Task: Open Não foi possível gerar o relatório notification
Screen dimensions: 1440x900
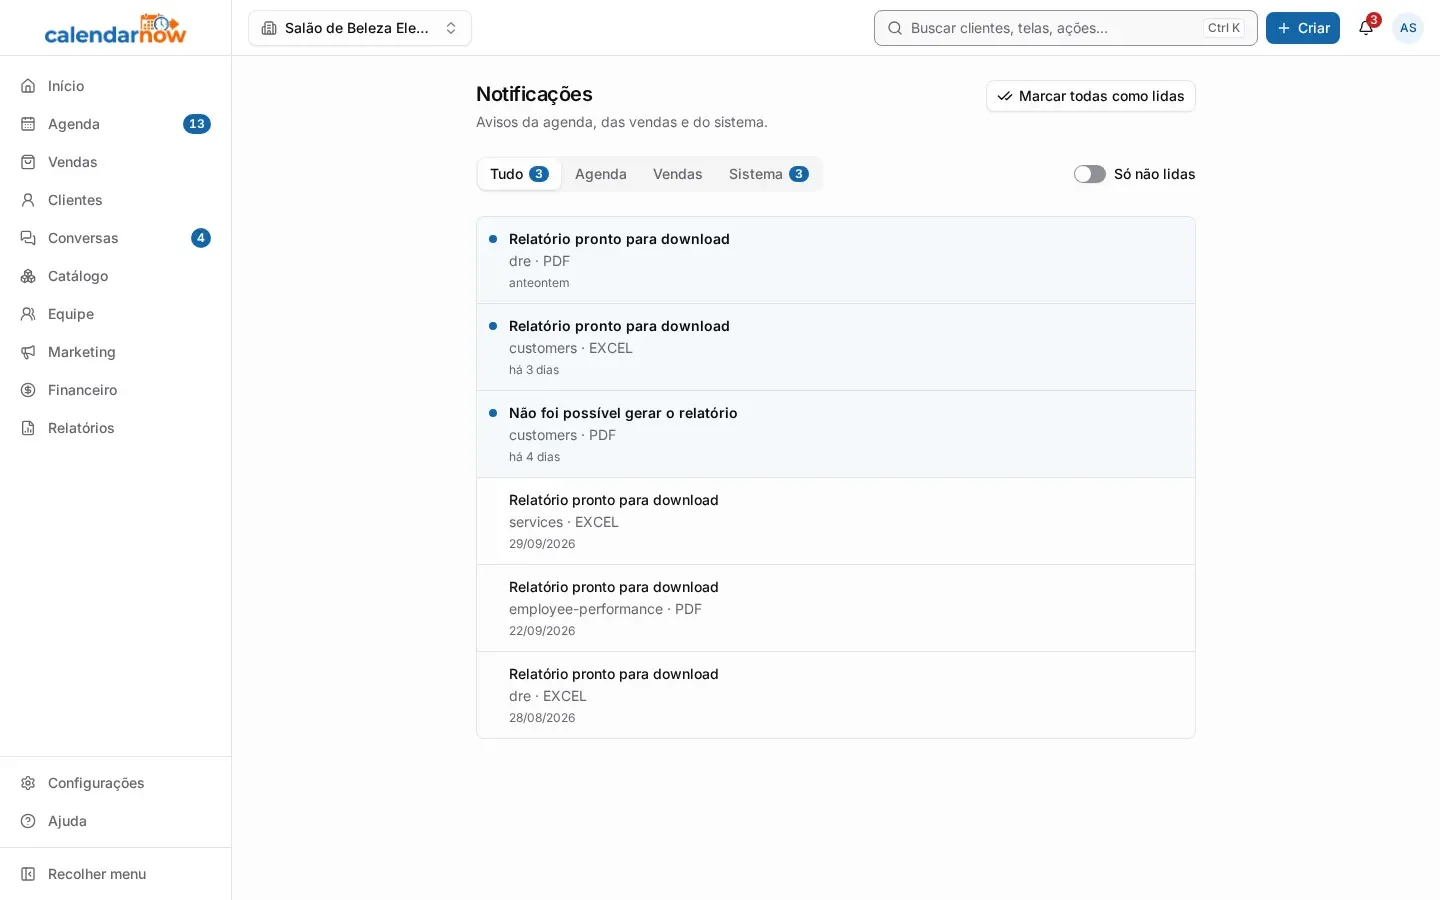Action: tap(836, 434)
